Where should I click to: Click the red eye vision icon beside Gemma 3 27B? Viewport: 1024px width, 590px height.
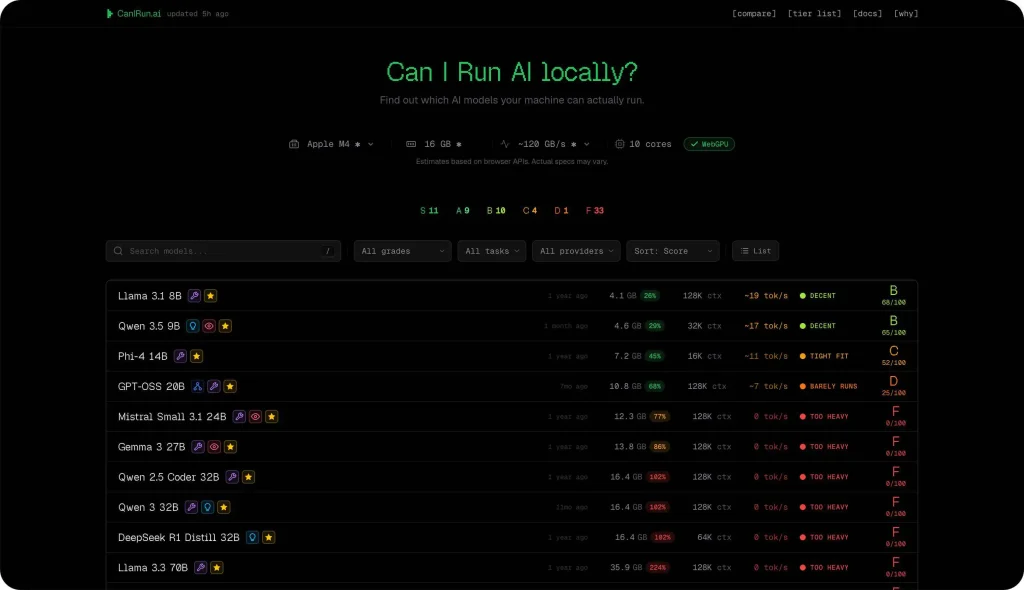tap(214, 447)
